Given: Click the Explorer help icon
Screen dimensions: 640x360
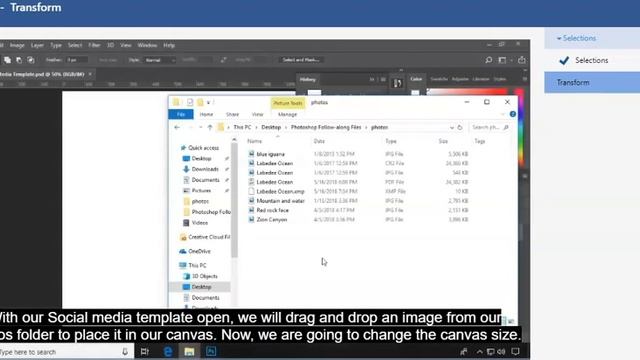Looking at the screenshot, I should tap(513, 114).
